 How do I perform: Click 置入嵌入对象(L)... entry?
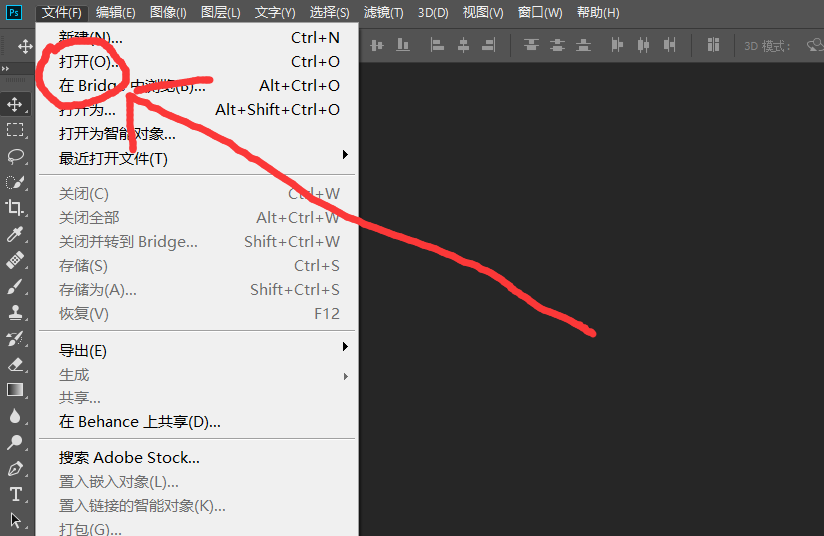(x=197, y=481)
